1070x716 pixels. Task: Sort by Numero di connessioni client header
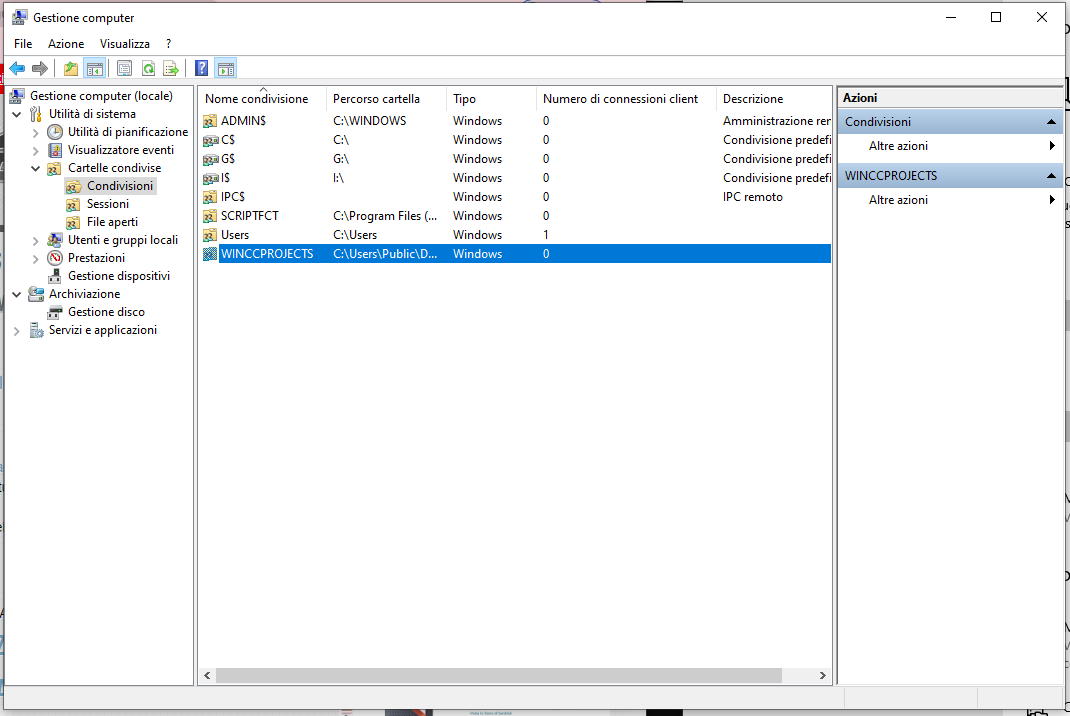click(627, 99)
